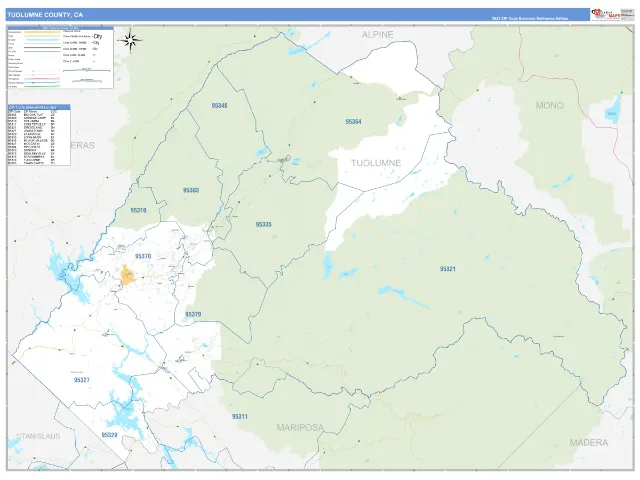Click the MADERA county label
Image resolution: width=640 pixels, height=480 pixels.
(589, 442)
